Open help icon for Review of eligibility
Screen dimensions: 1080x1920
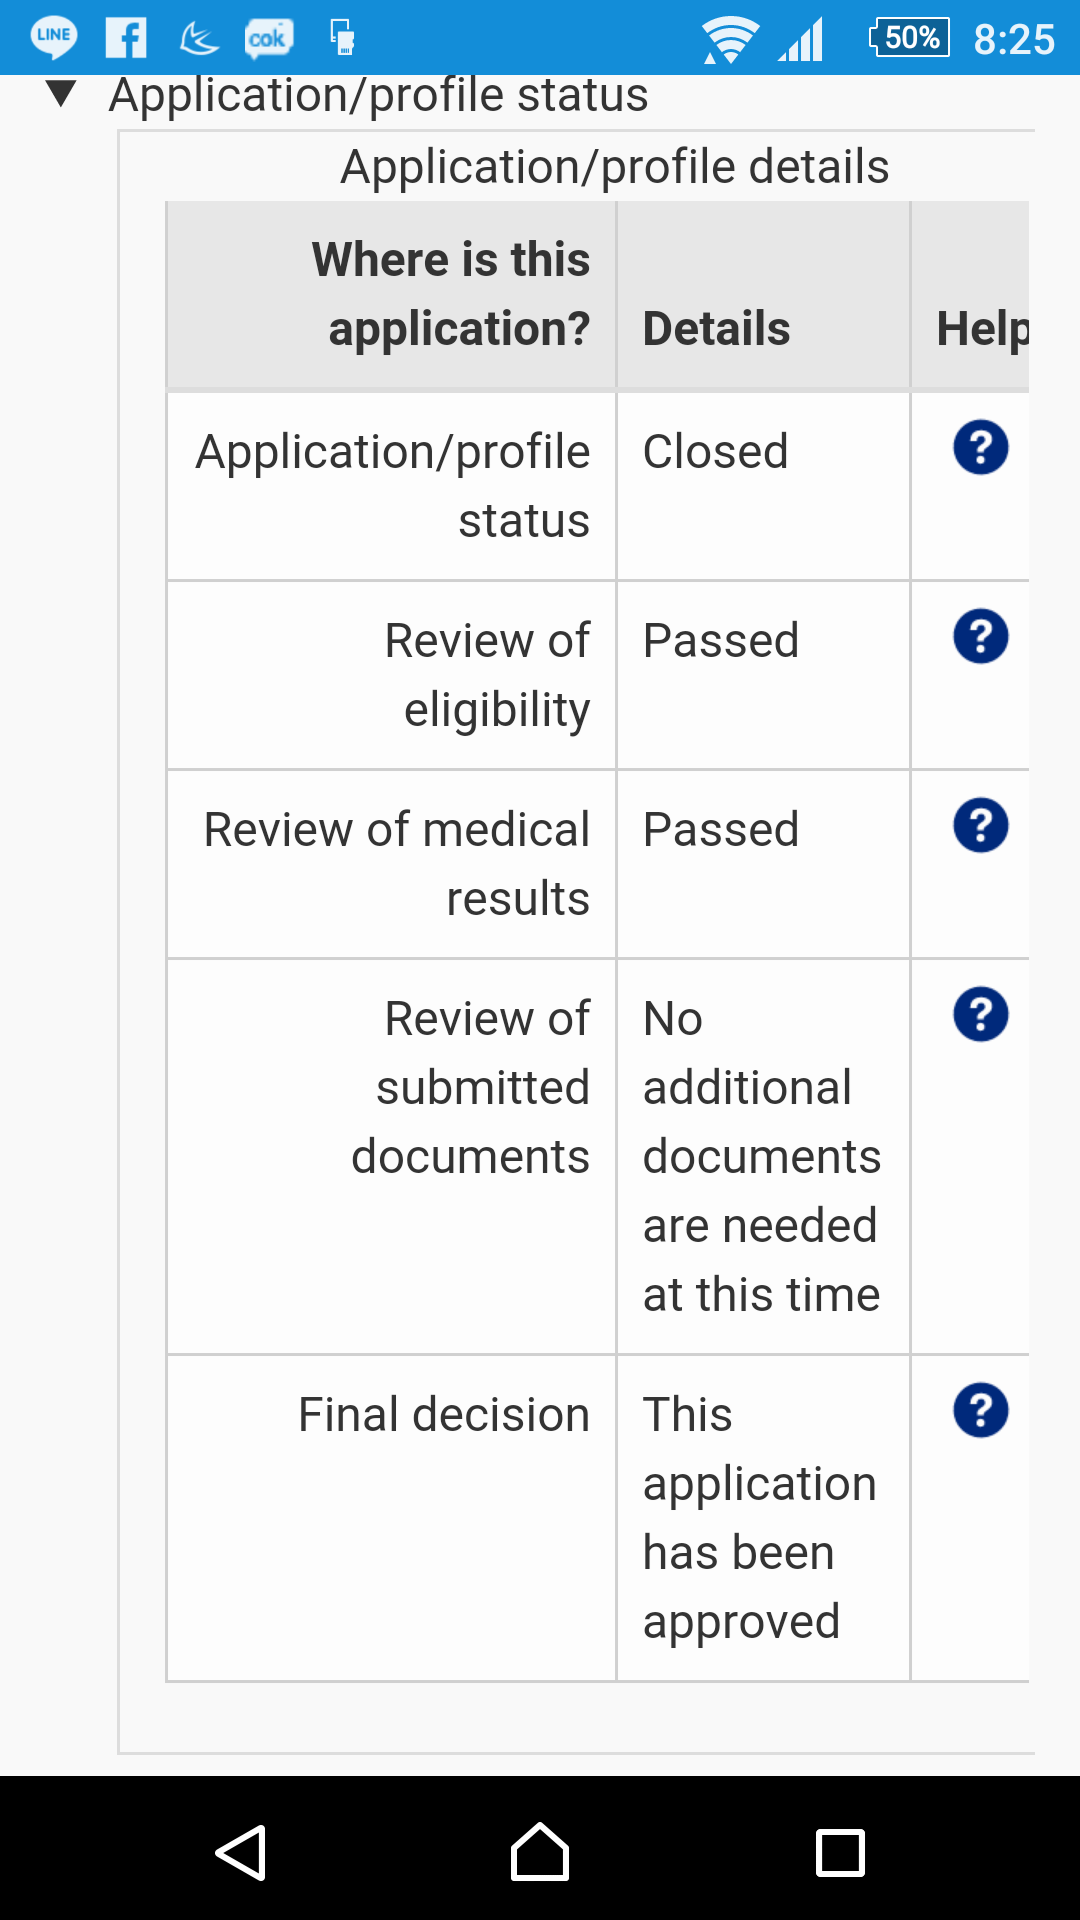click(x=980, y=636)
